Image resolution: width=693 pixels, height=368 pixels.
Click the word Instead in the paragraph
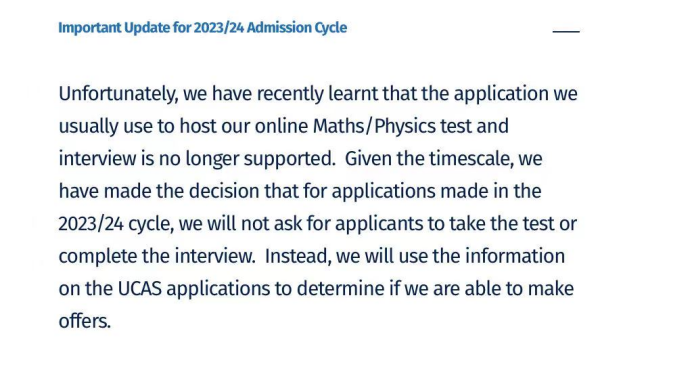pos(298,256)
